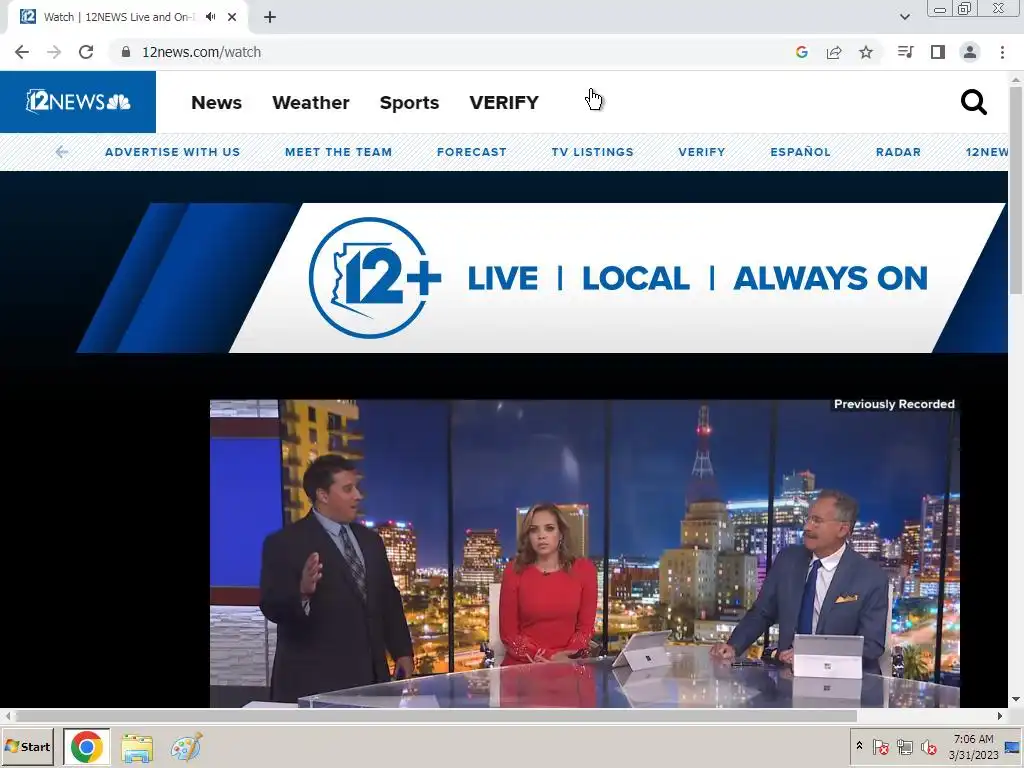
Task: Bookmark this page with the star icon
Action: tap(866, 52)
